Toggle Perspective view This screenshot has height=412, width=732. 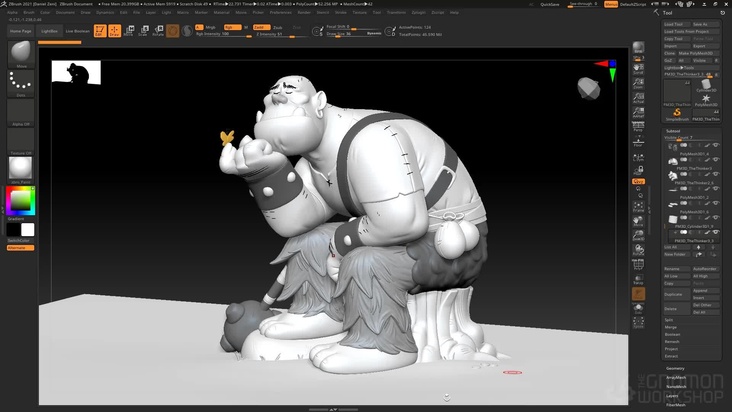click(638, 126)
